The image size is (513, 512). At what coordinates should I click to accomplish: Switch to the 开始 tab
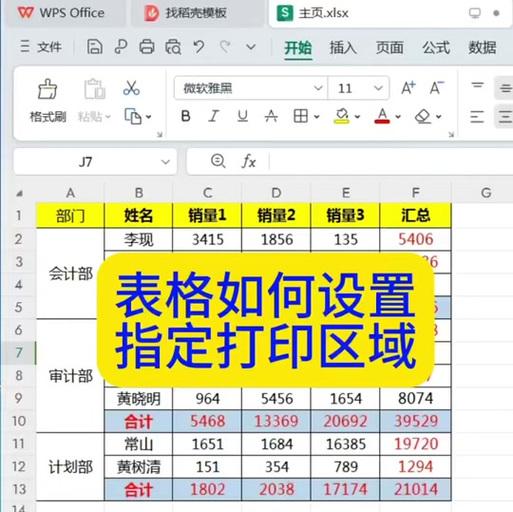[x=298, y=48]
